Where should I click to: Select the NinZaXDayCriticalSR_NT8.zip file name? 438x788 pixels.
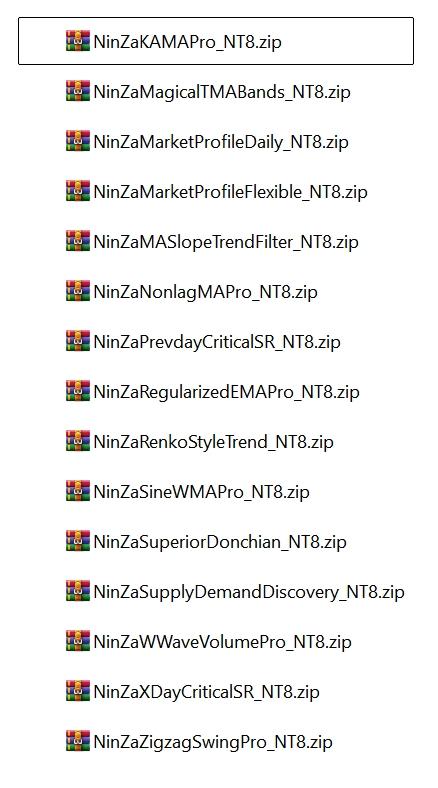[206, 693]
